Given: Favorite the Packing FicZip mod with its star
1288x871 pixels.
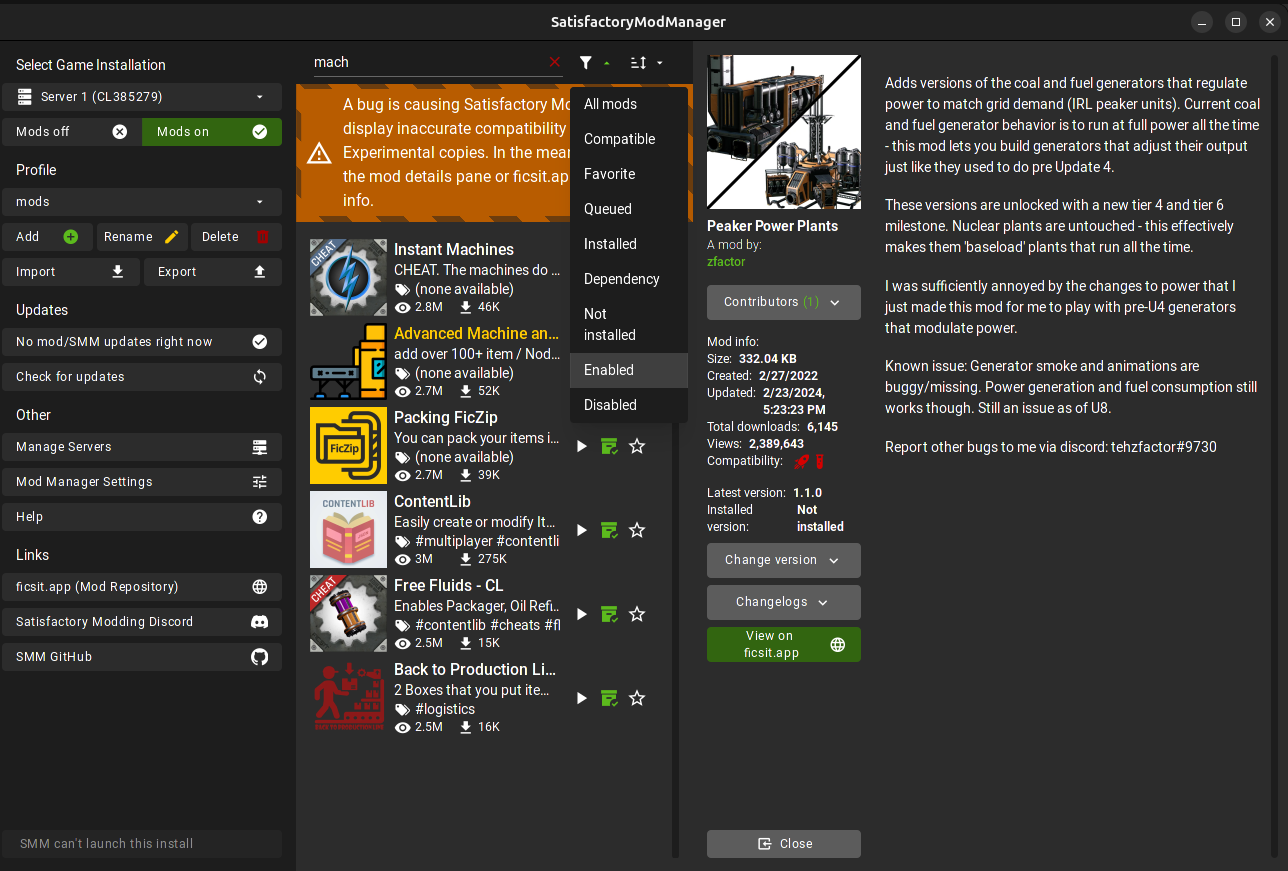Looking at the screenshot, I should [x=637, y=446].
